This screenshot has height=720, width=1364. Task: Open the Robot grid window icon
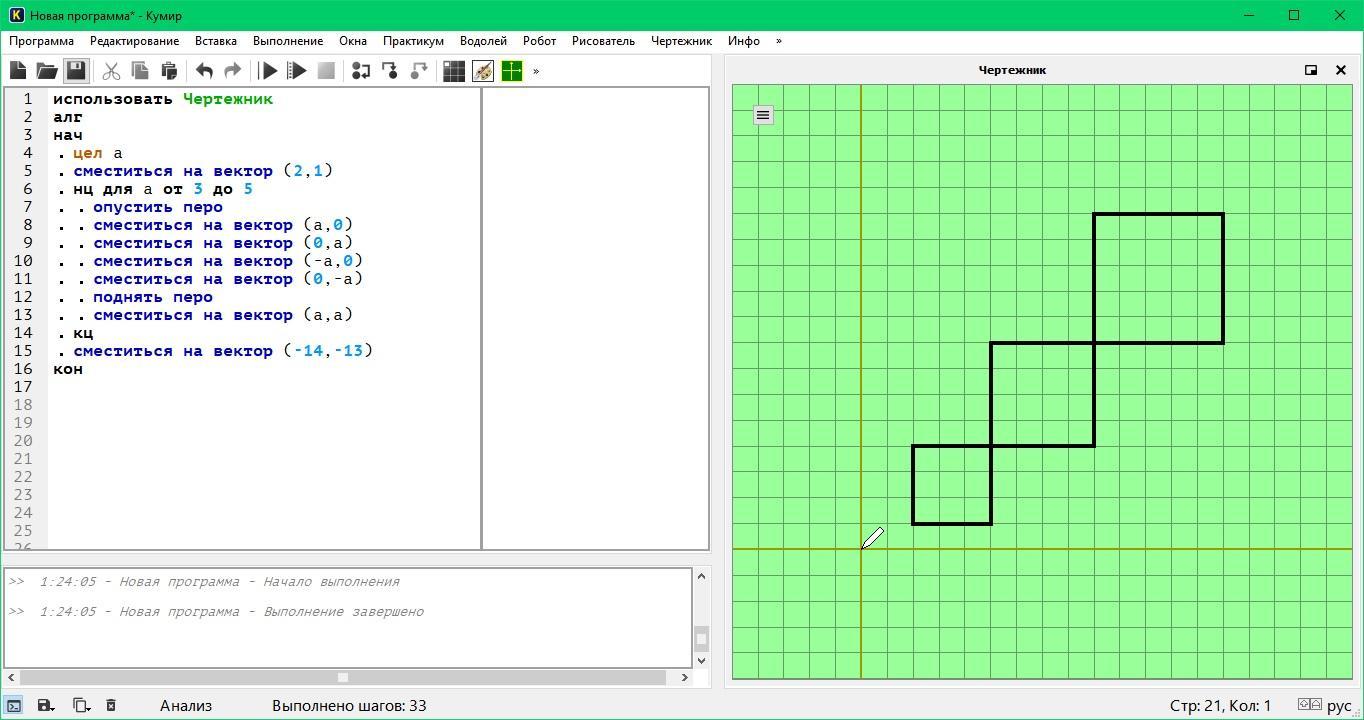click(454, 71)
